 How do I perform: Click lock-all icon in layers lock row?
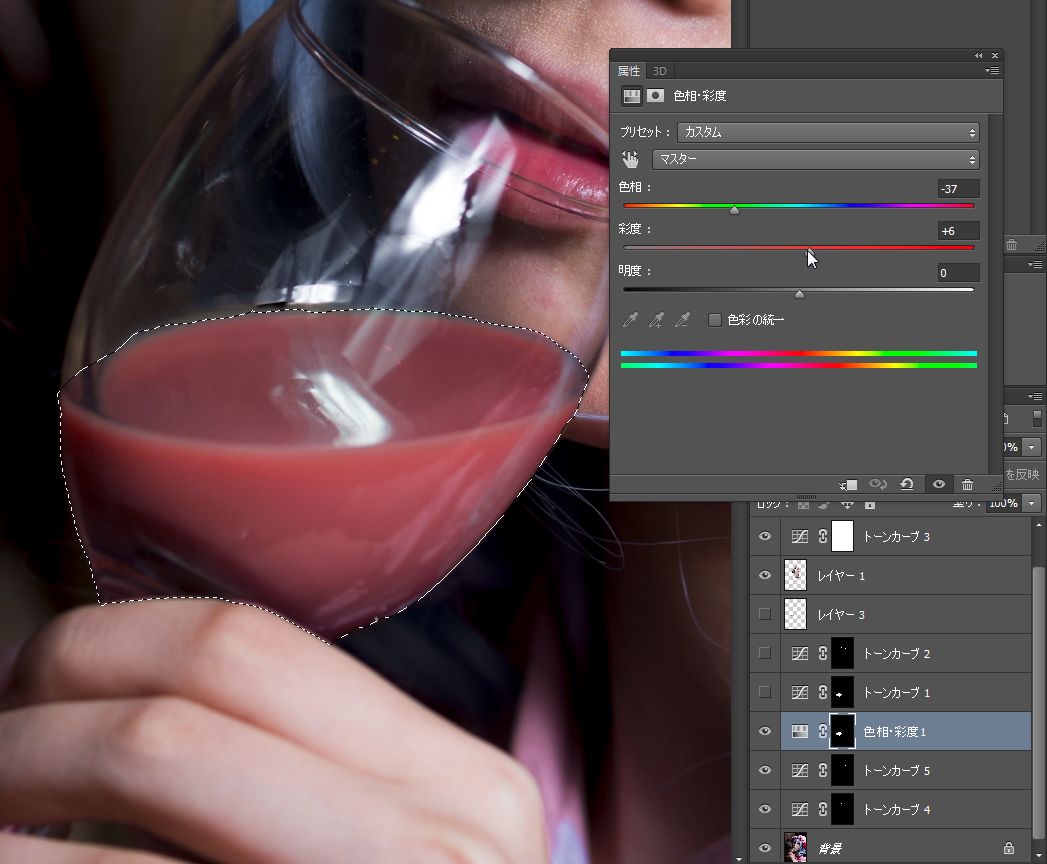pyautogui.click(x=869, y=504)
